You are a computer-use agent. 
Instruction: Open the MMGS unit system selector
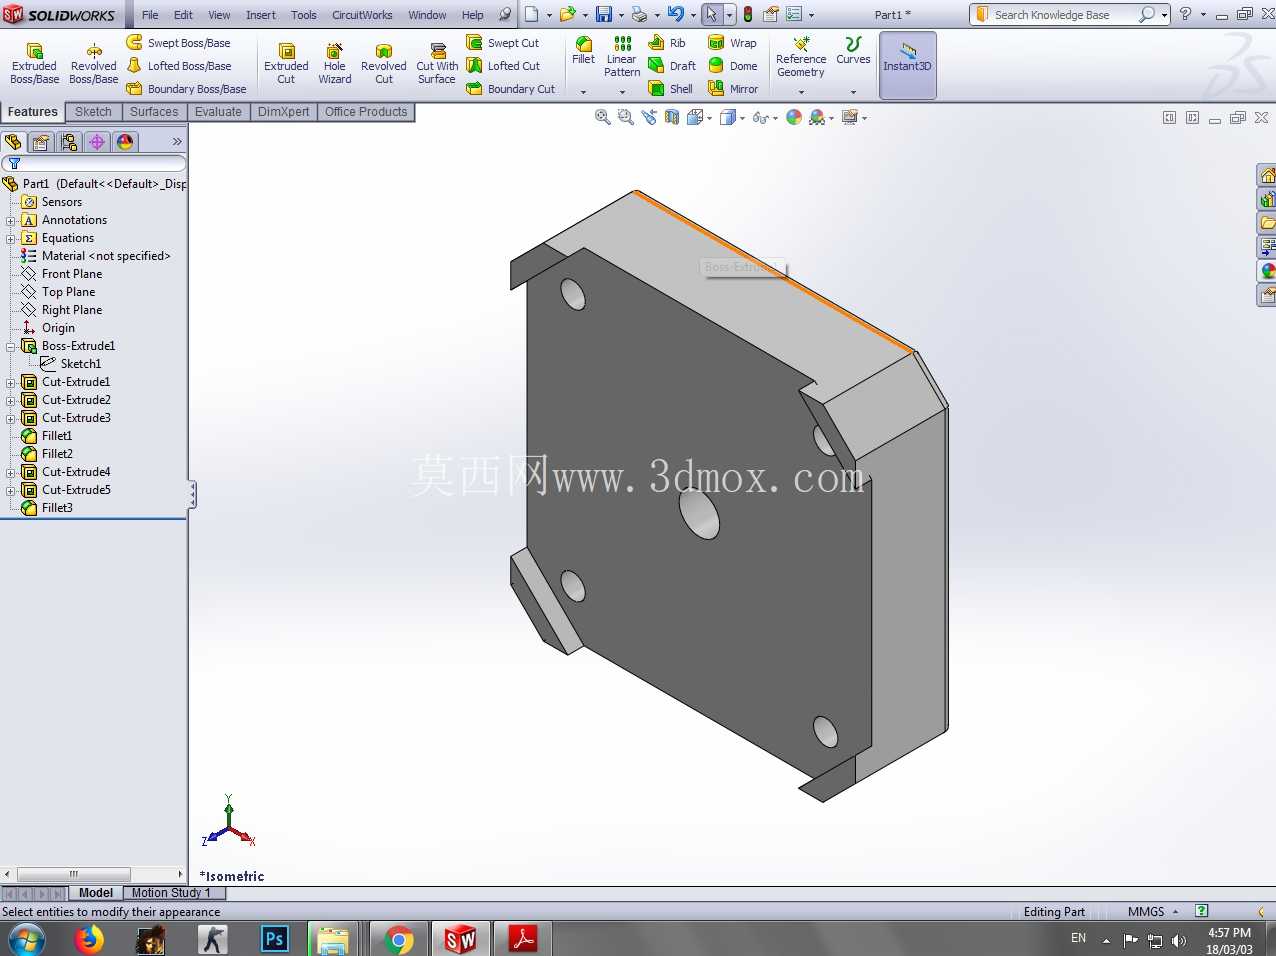point(1153,912)
